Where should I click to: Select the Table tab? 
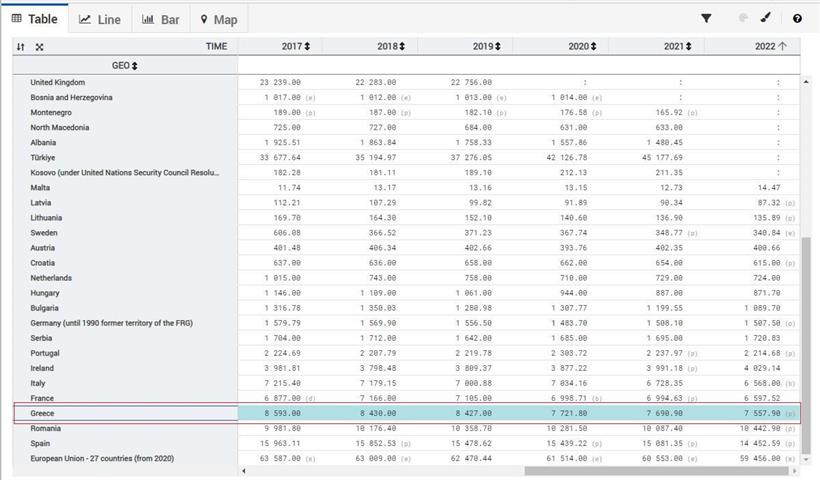click(35, 19)
